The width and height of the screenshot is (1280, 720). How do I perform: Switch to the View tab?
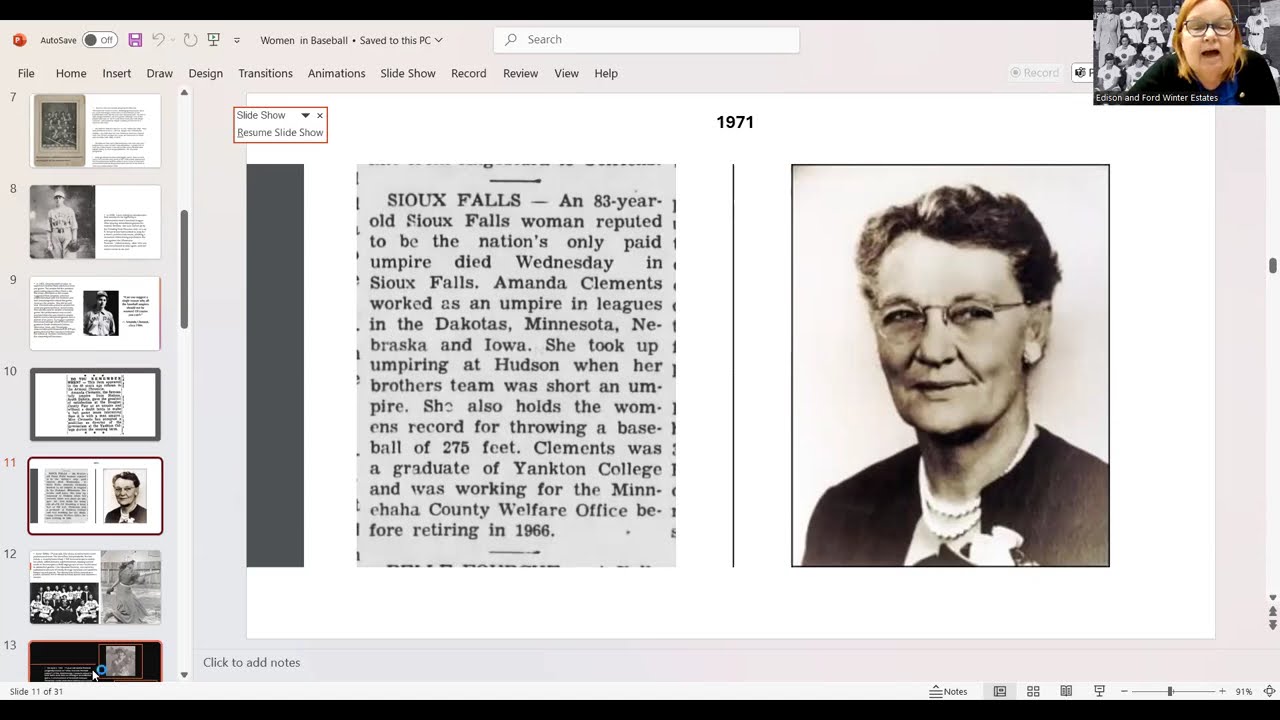(x=566, y=73)
